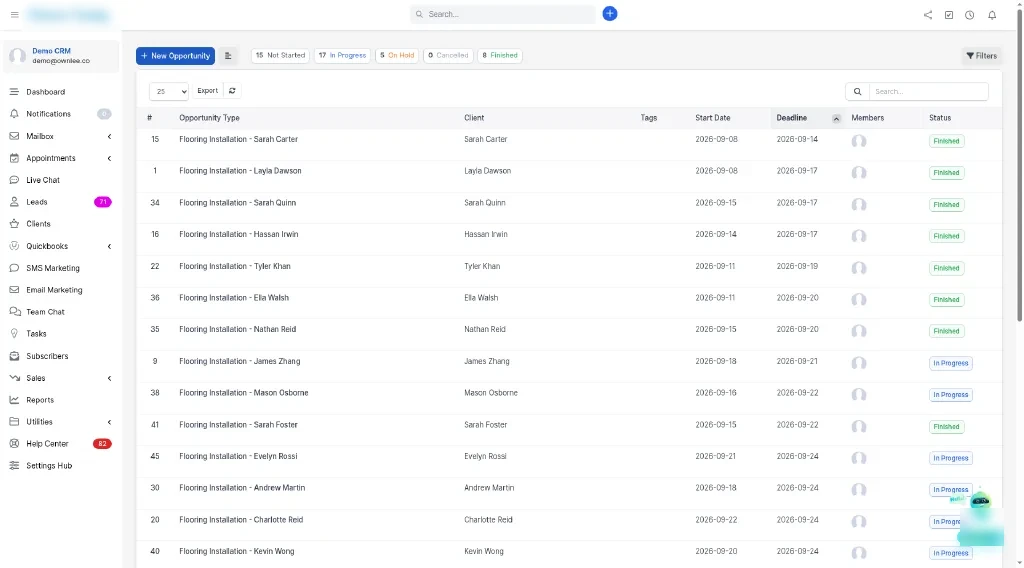The height and width of the screenshot is (568, 1024).
Task: Click member avatar in Tyler Khan row
Action: tap(859, 268)
